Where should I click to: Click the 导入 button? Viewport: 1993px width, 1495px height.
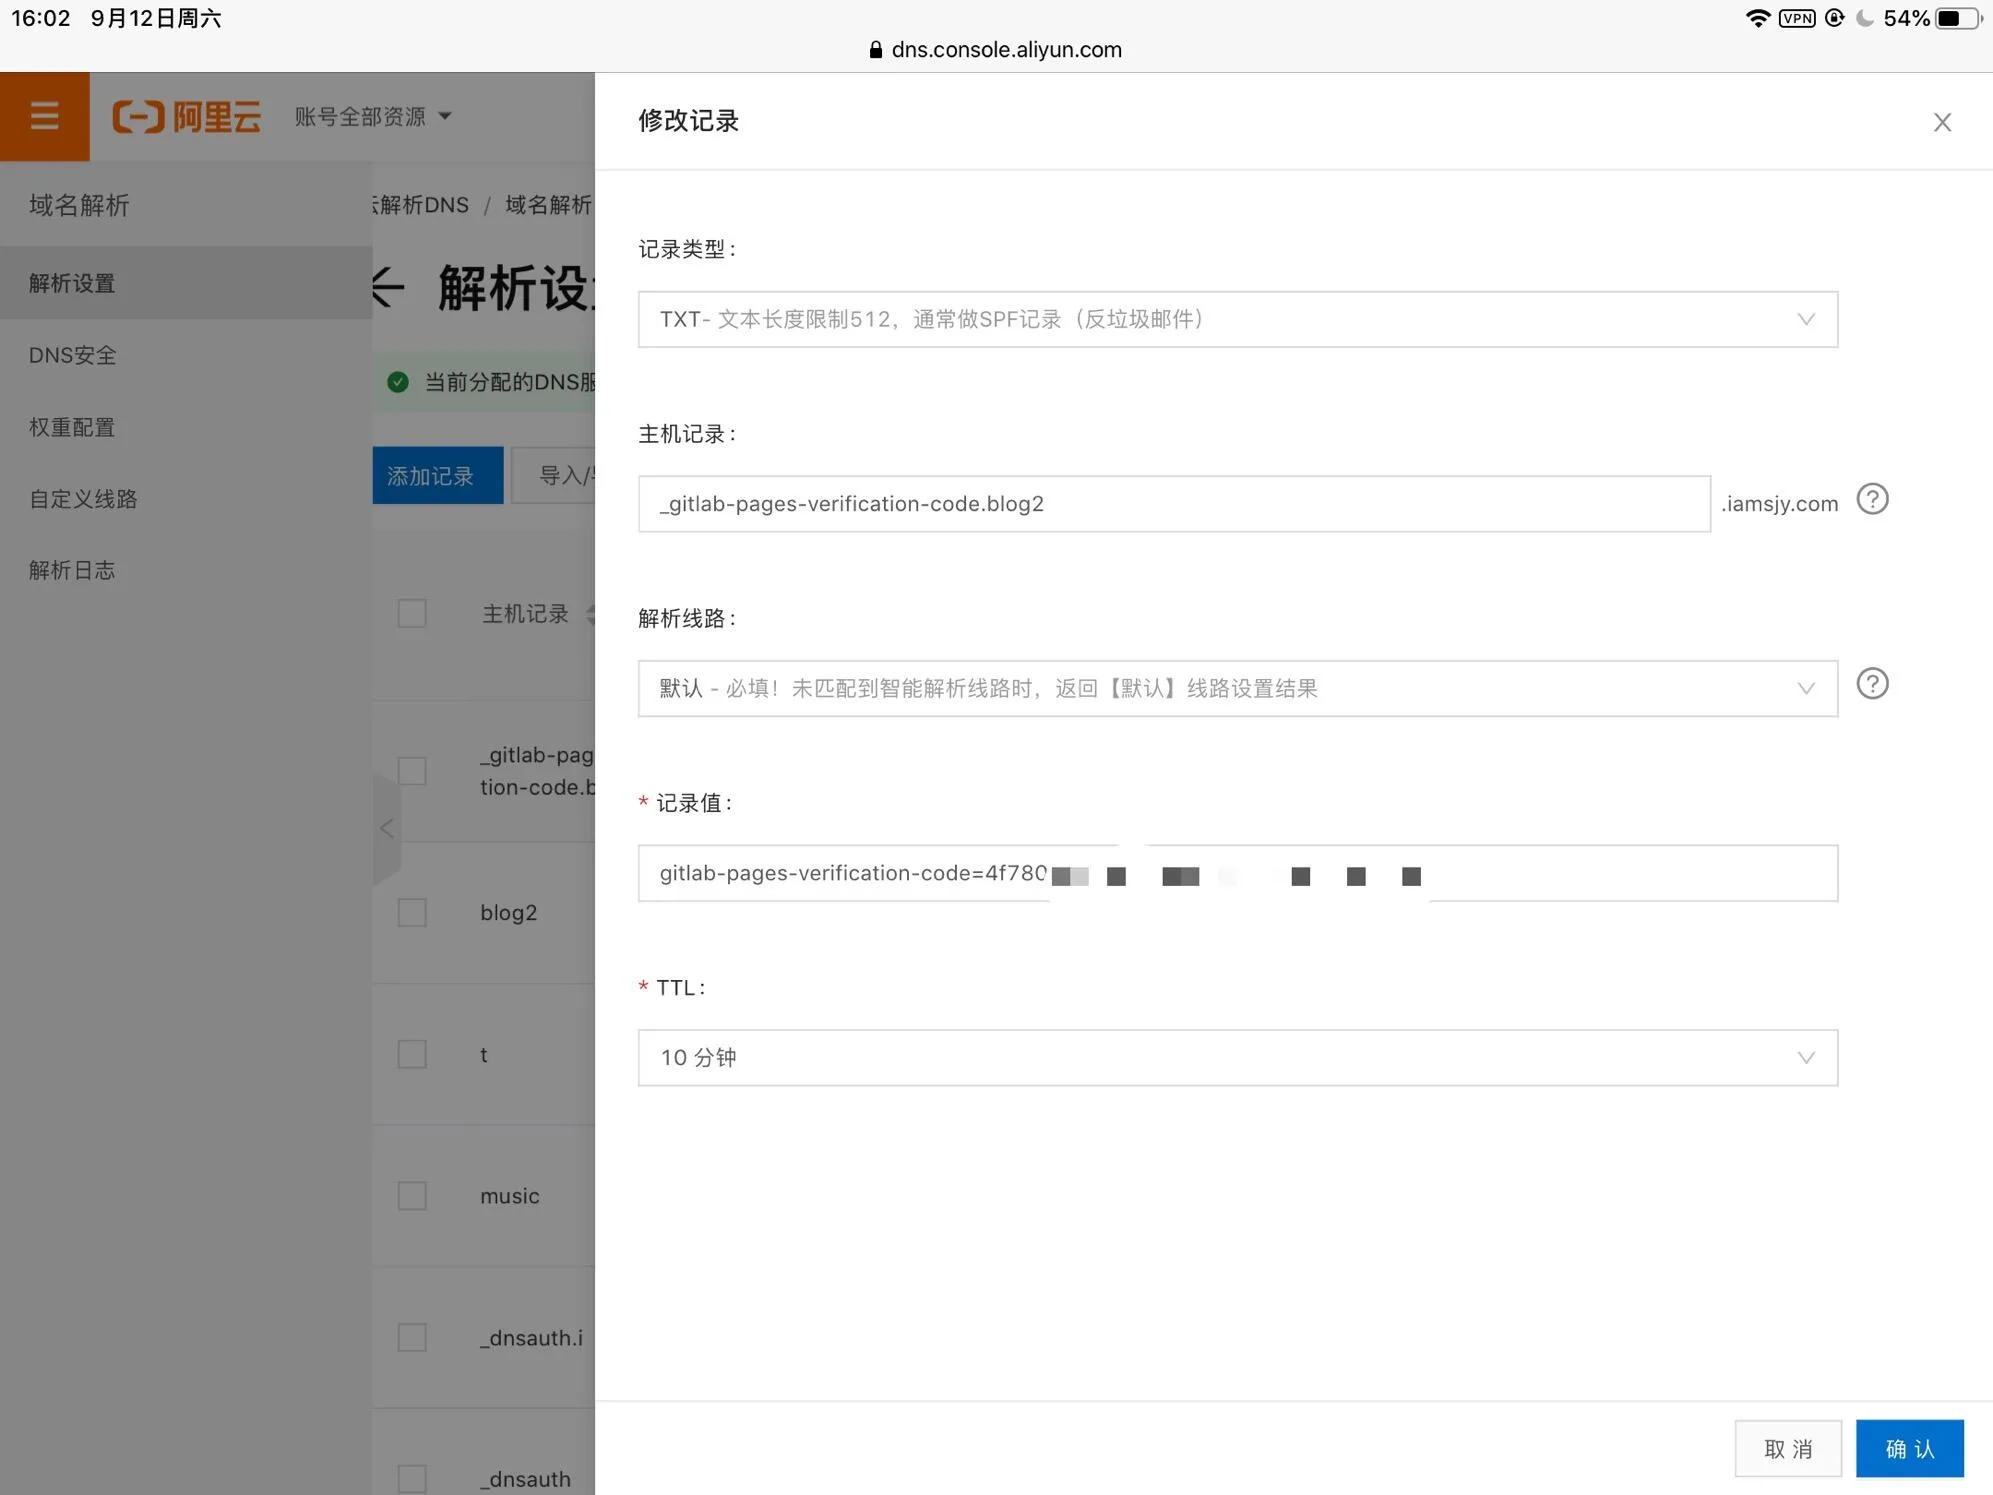[x=553, y=475]
